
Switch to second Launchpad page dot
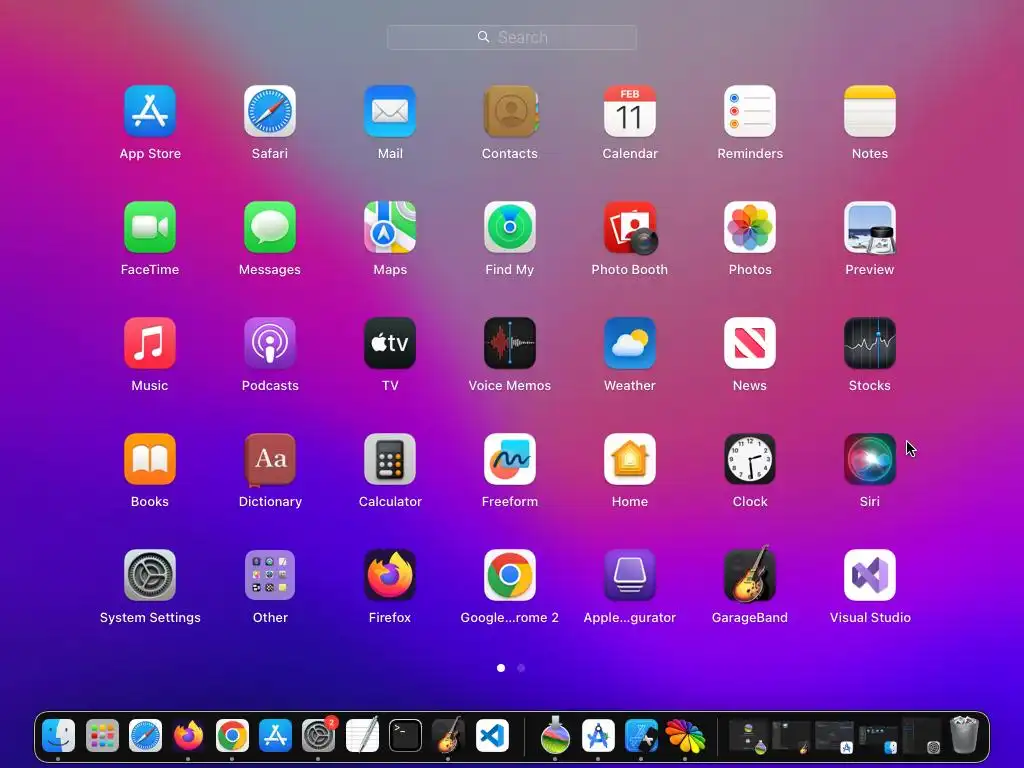[x=521, y=668]
